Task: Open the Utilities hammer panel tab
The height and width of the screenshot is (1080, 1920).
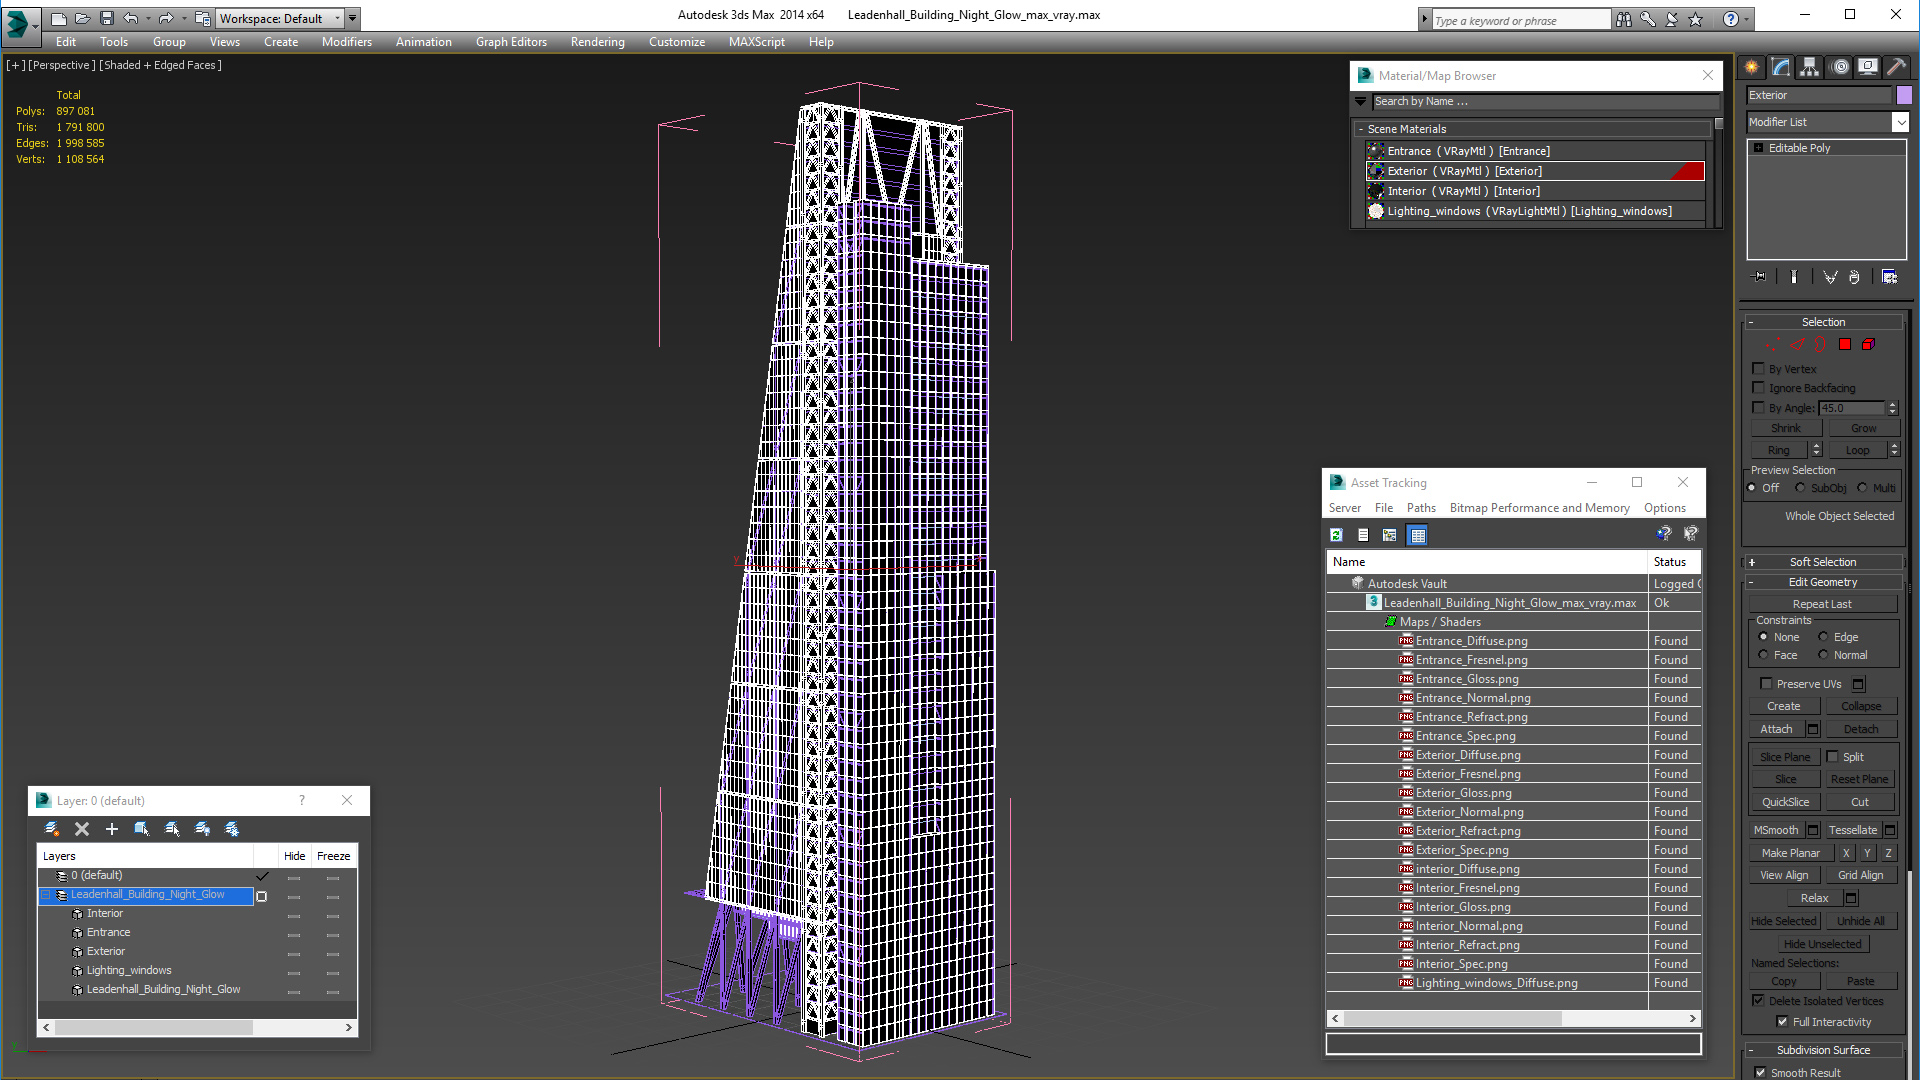Action: (x=1896, y=67)
